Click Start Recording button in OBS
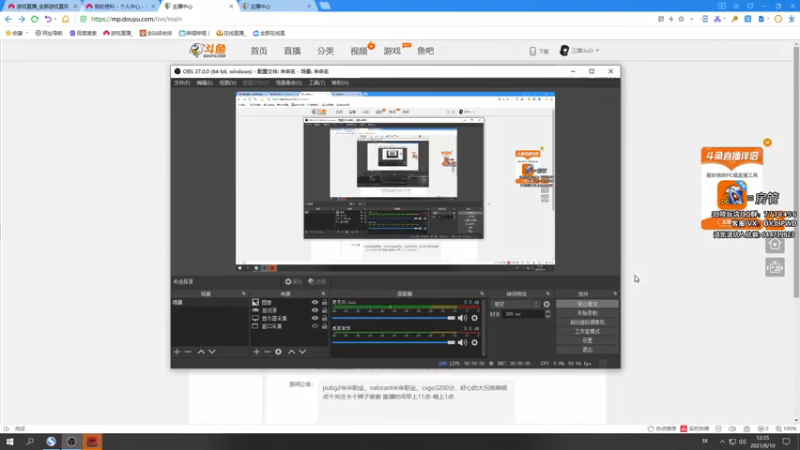Screen dimensions: 800x450 click(587, 313)
